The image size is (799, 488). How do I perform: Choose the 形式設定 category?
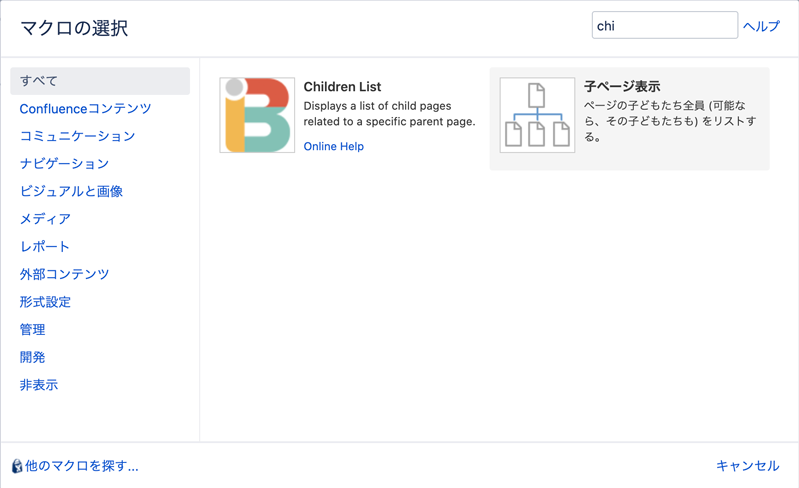pos(45,302)
